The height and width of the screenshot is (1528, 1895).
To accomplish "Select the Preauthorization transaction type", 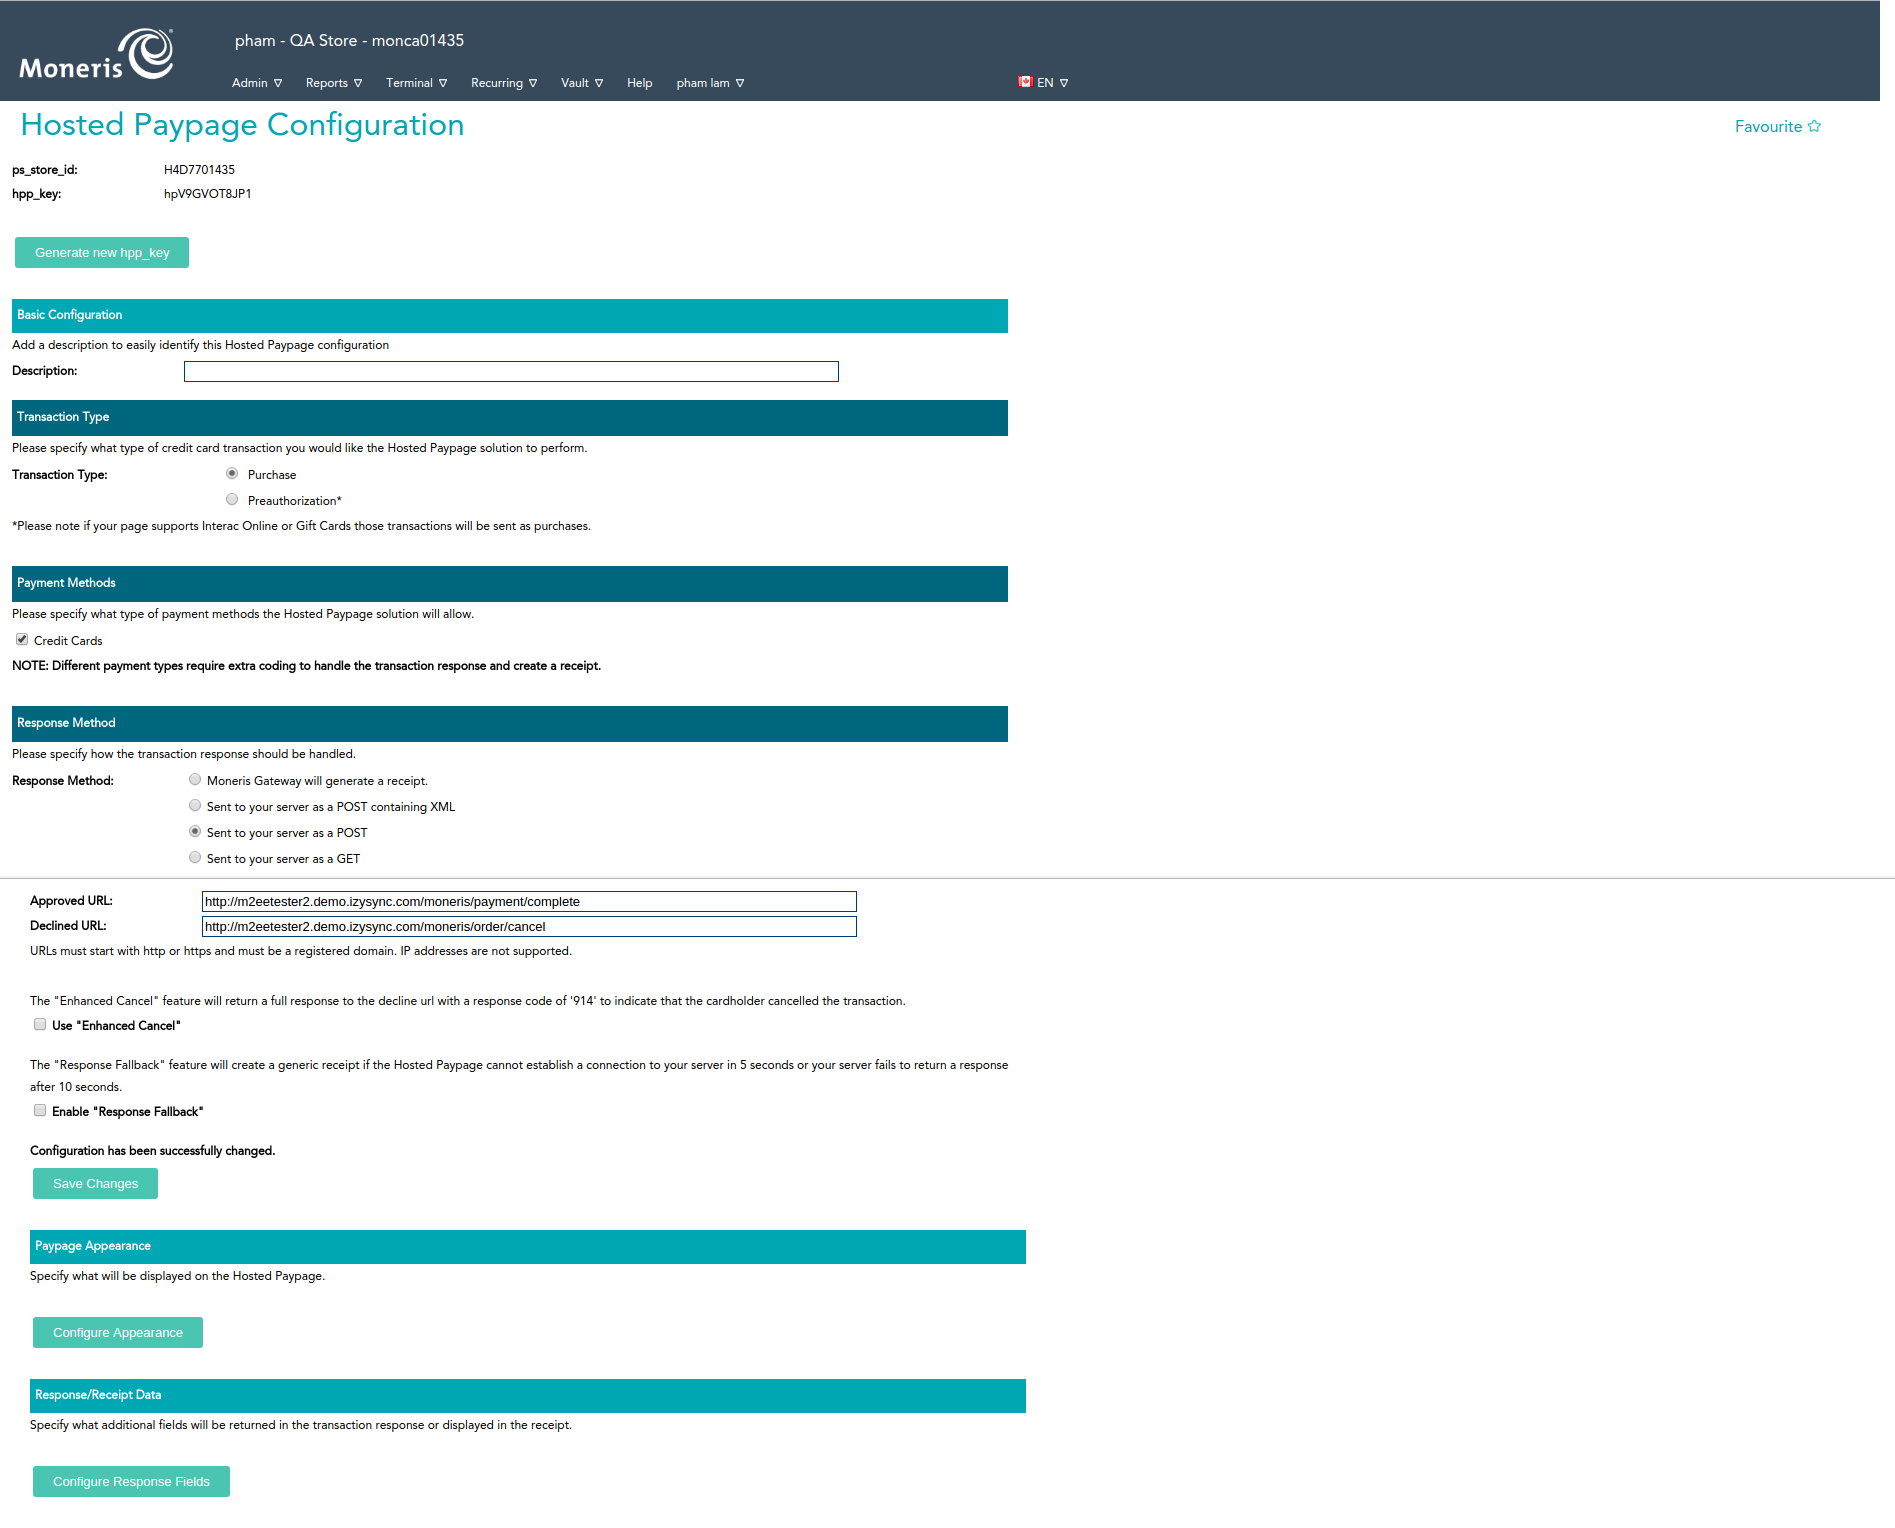I will click(232, 500).
